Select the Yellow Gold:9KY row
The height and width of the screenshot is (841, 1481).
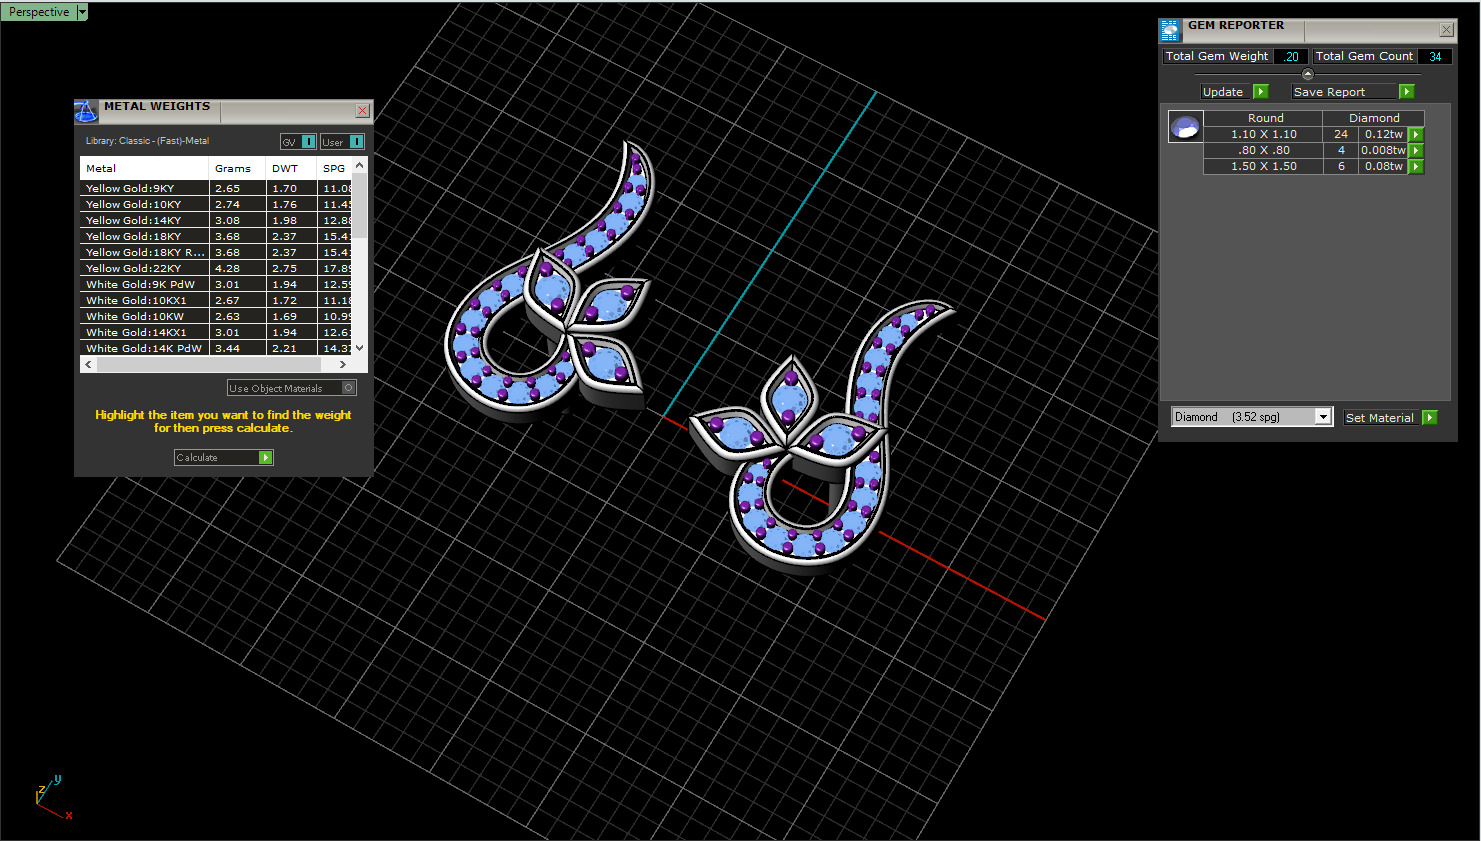click(x=216, y=188)
